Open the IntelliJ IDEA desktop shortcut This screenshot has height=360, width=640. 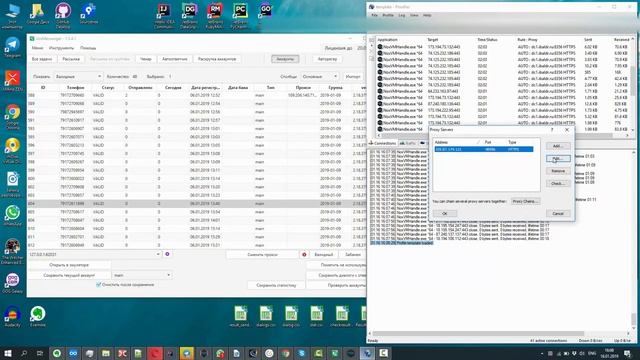(164, 16)
